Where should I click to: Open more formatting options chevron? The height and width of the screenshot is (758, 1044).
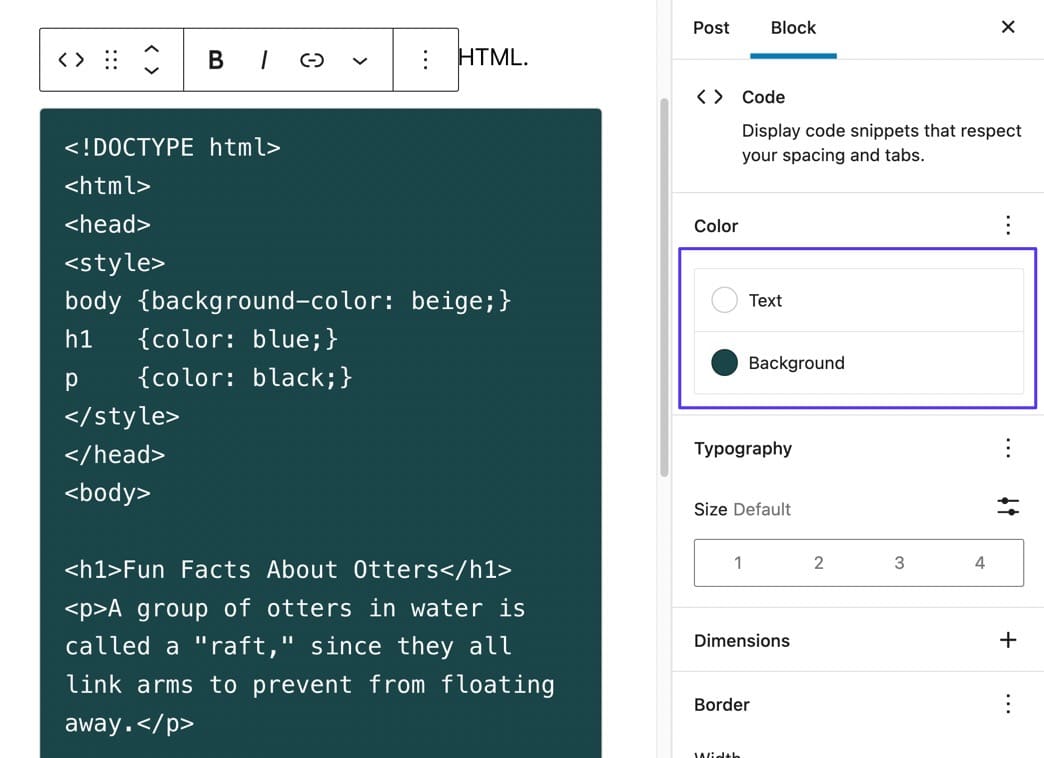tap(360, 61)
